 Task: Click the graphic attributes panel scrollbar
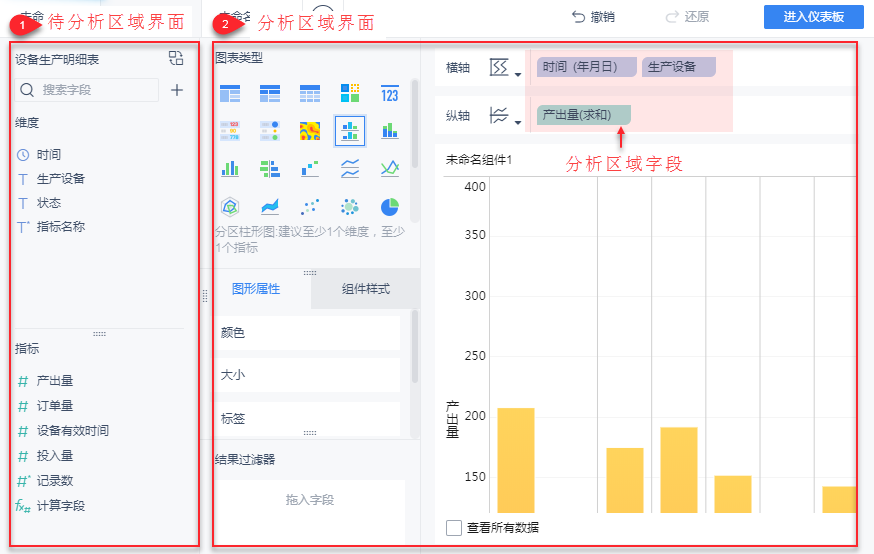[x=414, y=347]
